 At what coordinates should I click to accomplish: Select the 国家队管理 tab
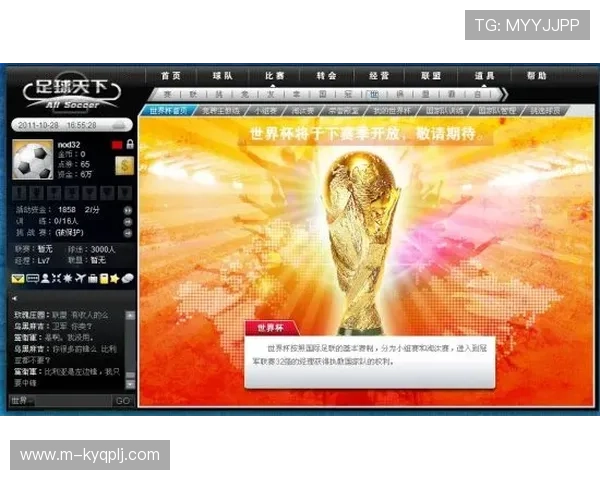click(x=497, y=111)
